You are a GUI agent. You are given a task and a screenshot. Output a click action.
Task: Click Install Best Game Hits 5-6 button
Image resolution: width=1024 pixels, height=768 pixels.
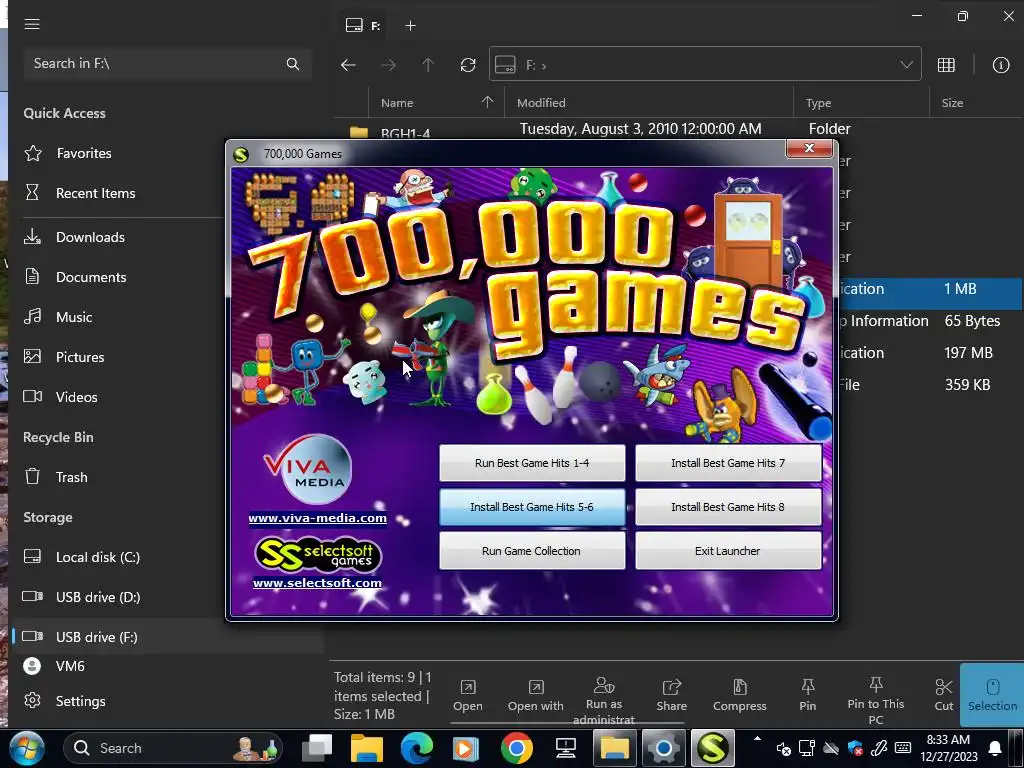tap(532, 507)
